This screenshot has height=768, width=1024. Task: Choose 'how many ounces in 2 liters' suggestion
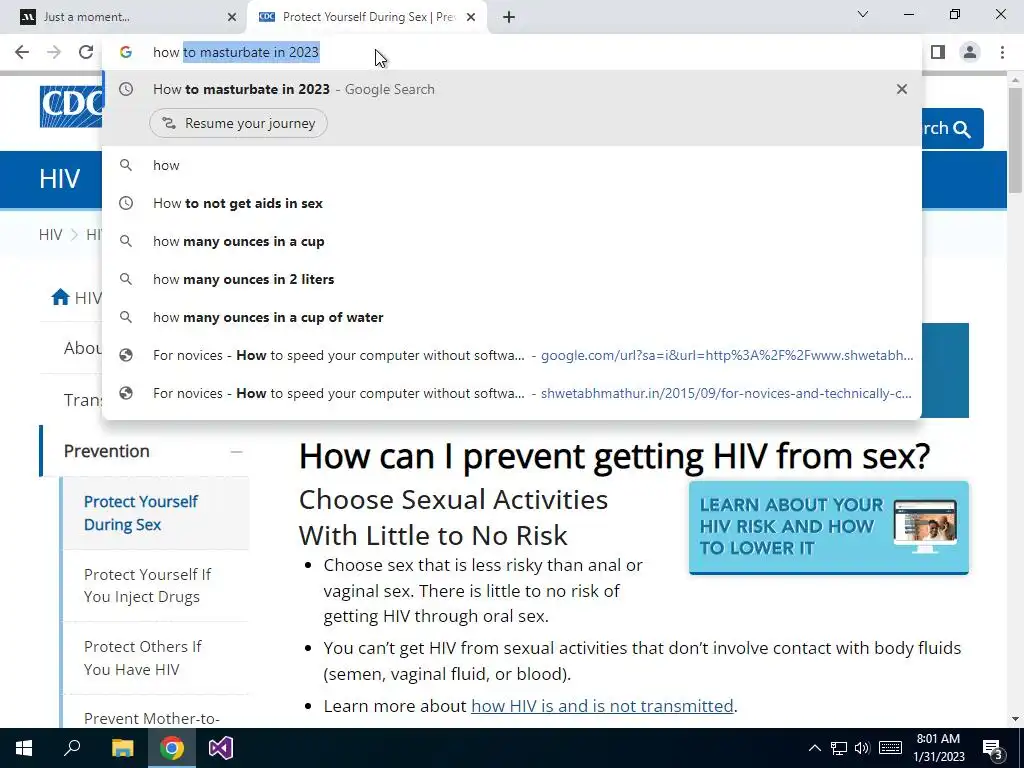coord(512,279)
